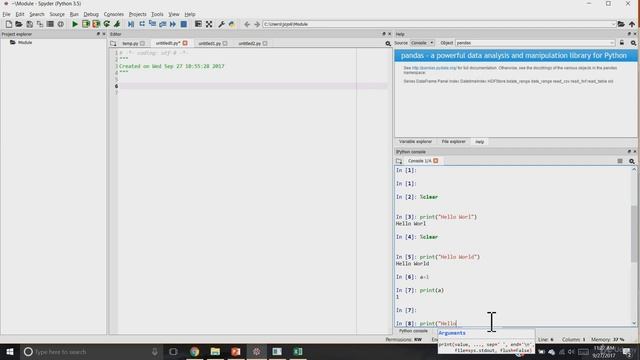Click the Python console bottom tab
The width and height of the screenshot is (640, 360).
click(x=413, y=331)
